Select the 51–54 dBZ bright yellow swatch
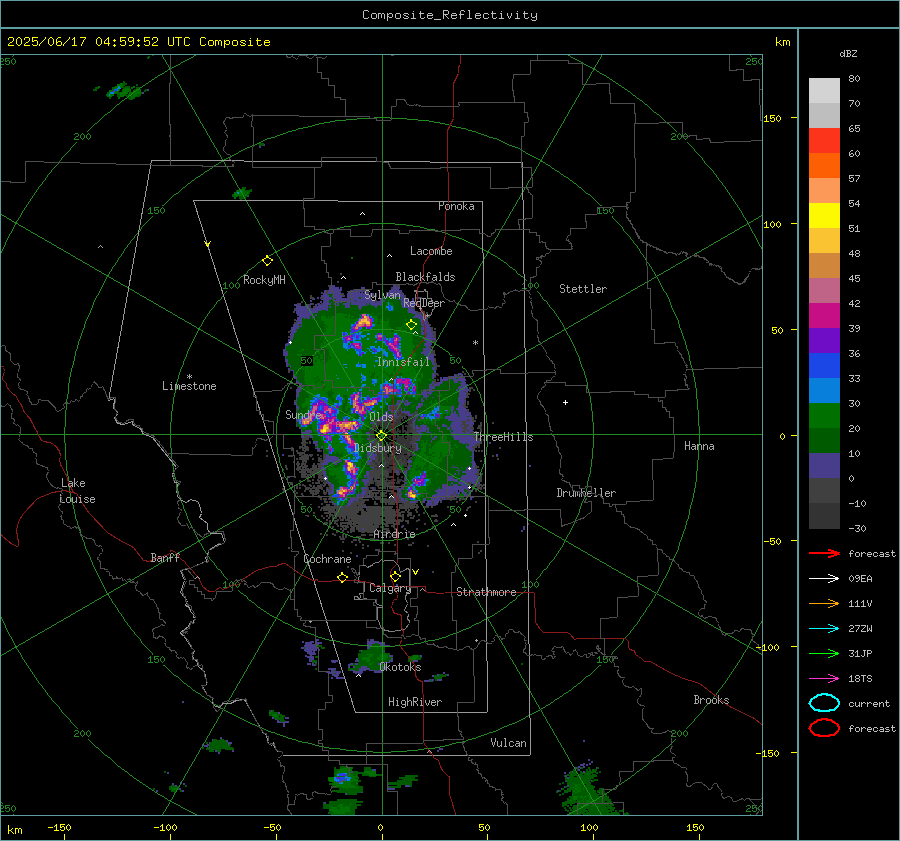900x841 pixels. (824, 216)
